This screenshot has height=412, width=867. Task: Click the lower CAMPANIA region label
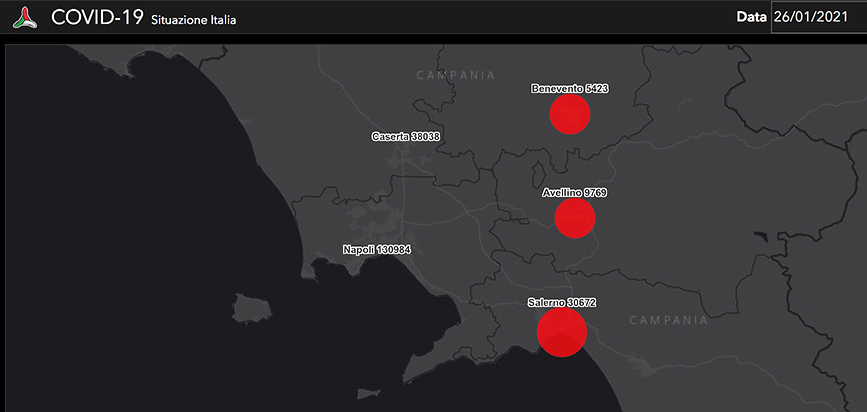click(x=668, y=320)
